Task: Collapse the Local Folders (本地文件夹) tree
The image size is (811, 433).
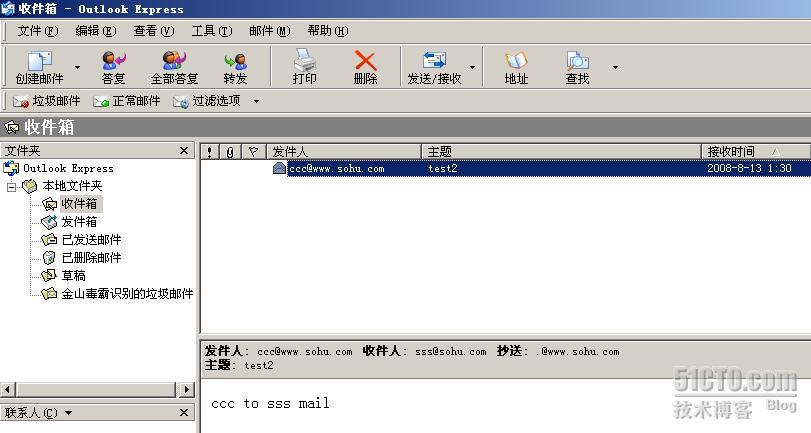Action: [12, 187]
